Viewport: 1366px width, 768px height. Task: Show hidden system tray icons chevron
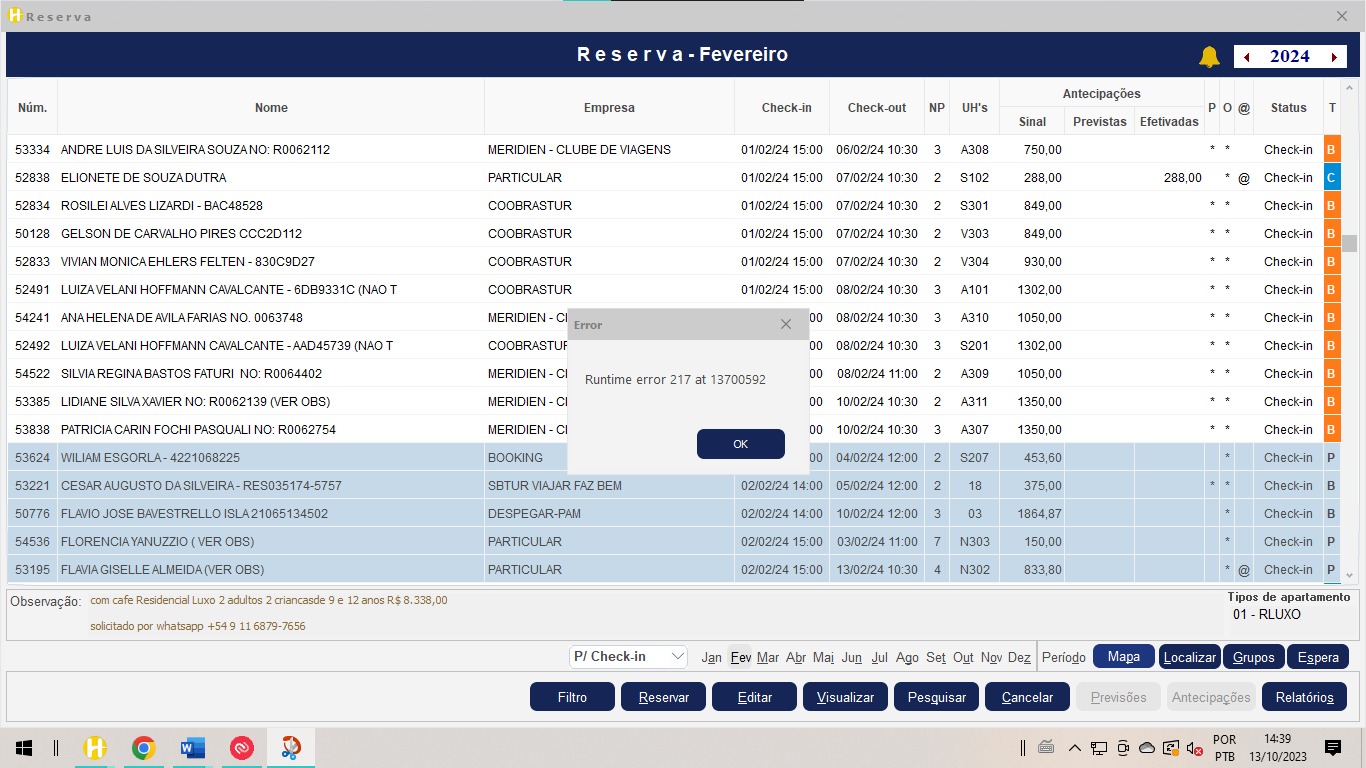pyautogui.click(x=1075, y=748)
